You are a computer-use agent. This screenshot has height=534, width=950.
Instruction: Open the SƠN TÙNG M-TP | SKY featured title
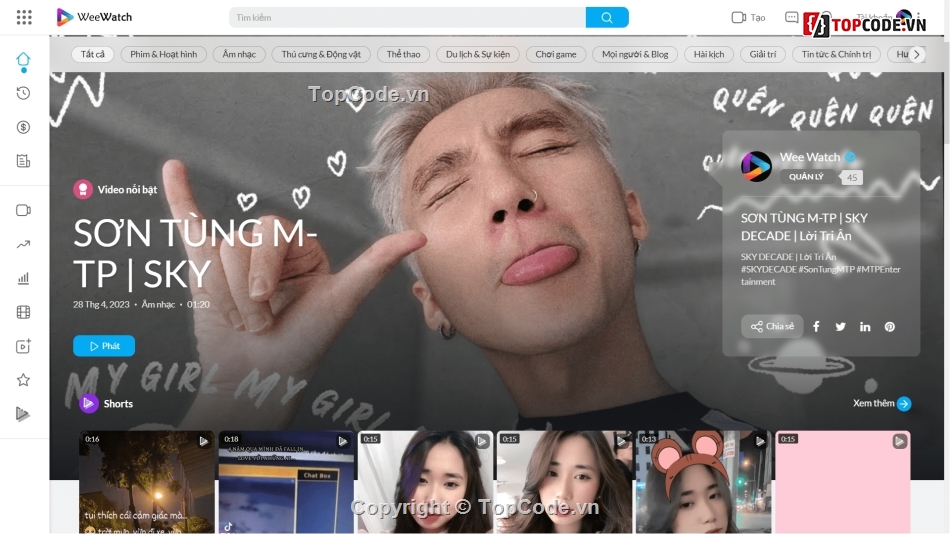pyautogui.click(x=195, y=253)
